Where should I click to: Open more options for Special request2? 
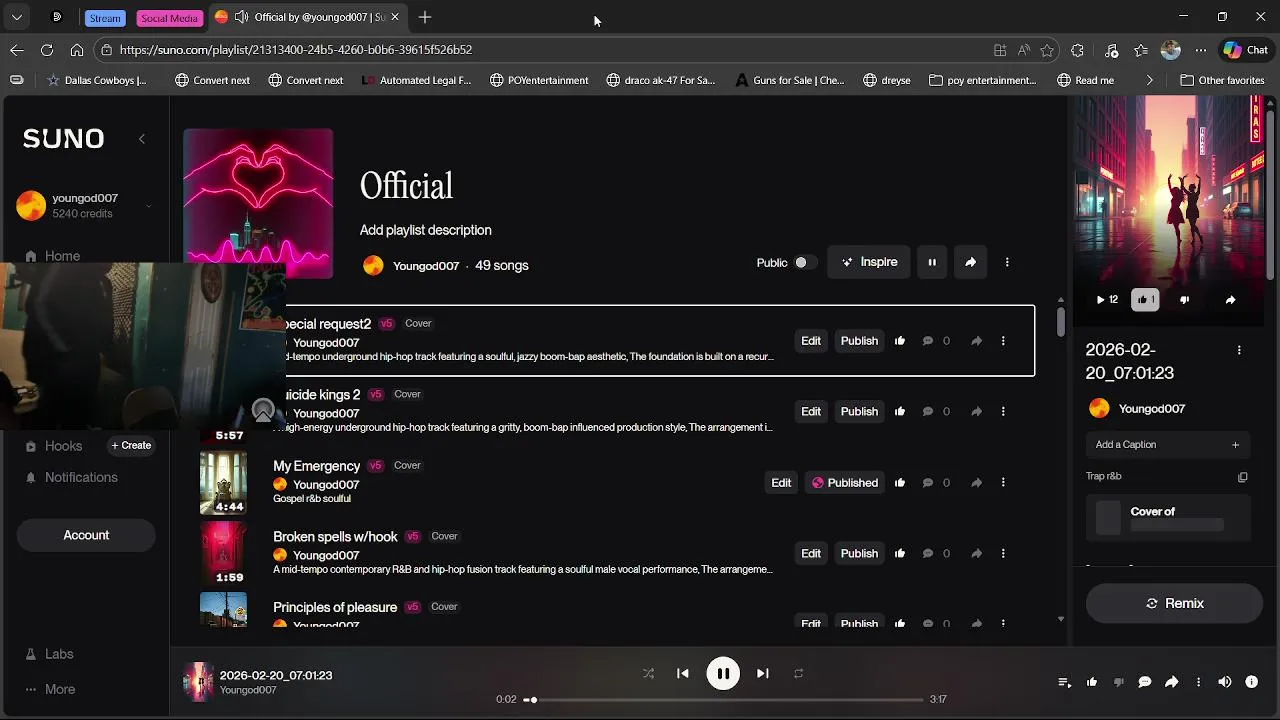point(1003,341)
